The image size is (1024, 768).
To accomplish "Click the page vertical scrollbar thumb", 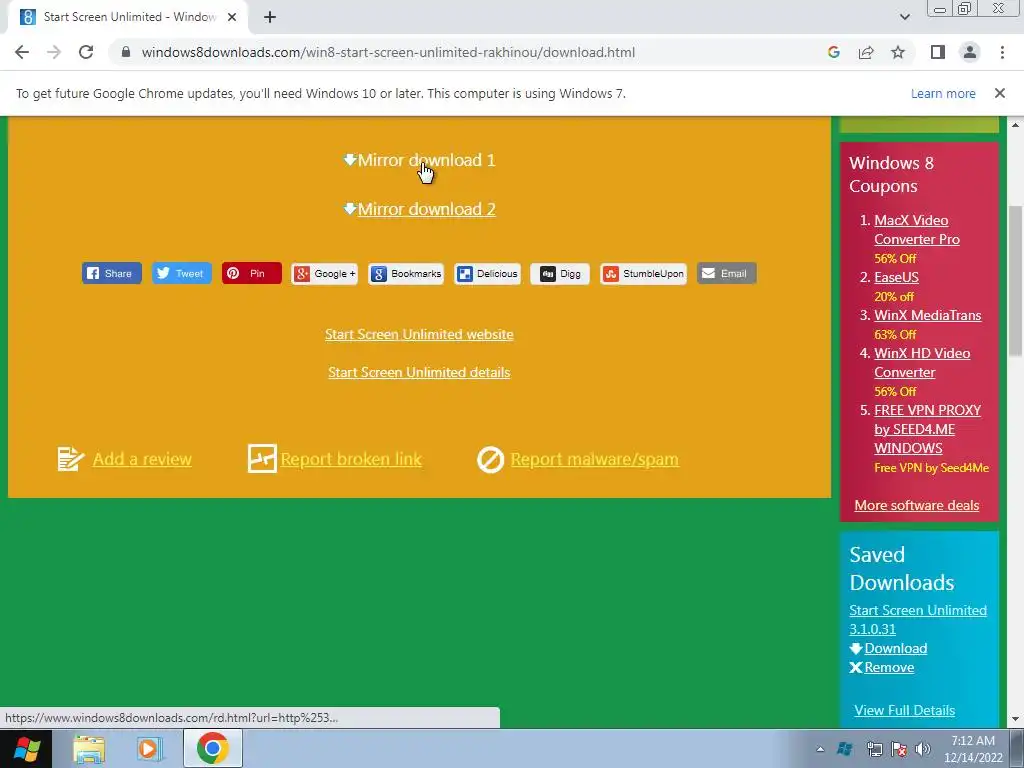I will coord(1015,281).
